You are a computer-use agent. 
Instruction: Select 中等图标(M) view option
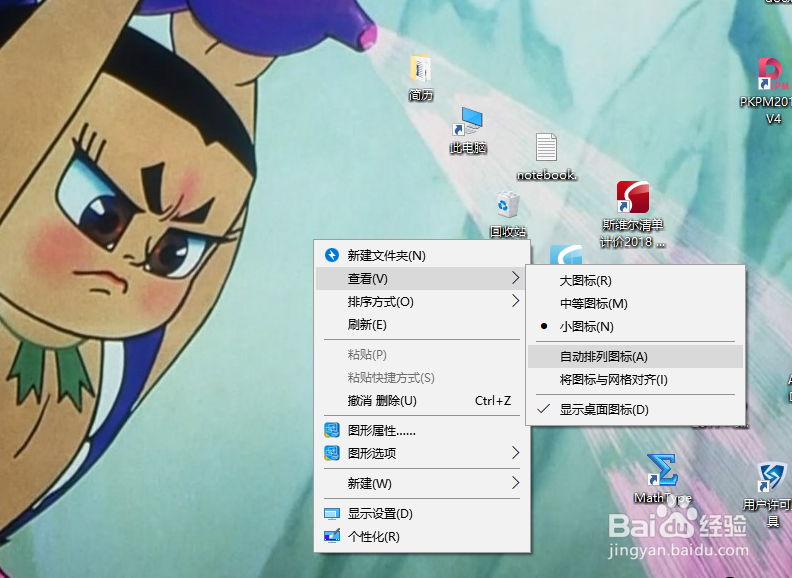pos(635,304)
